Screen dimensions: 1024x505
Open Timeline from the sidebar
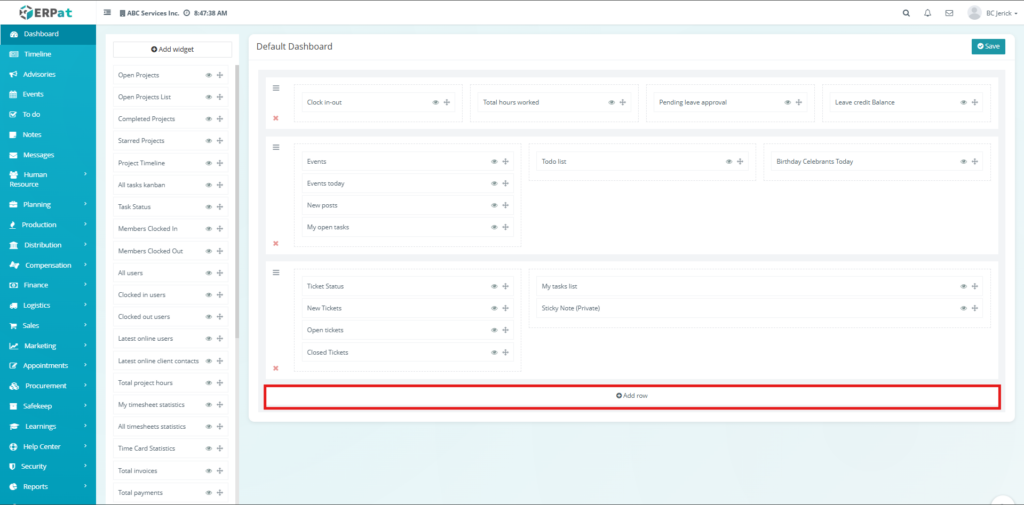37,54
